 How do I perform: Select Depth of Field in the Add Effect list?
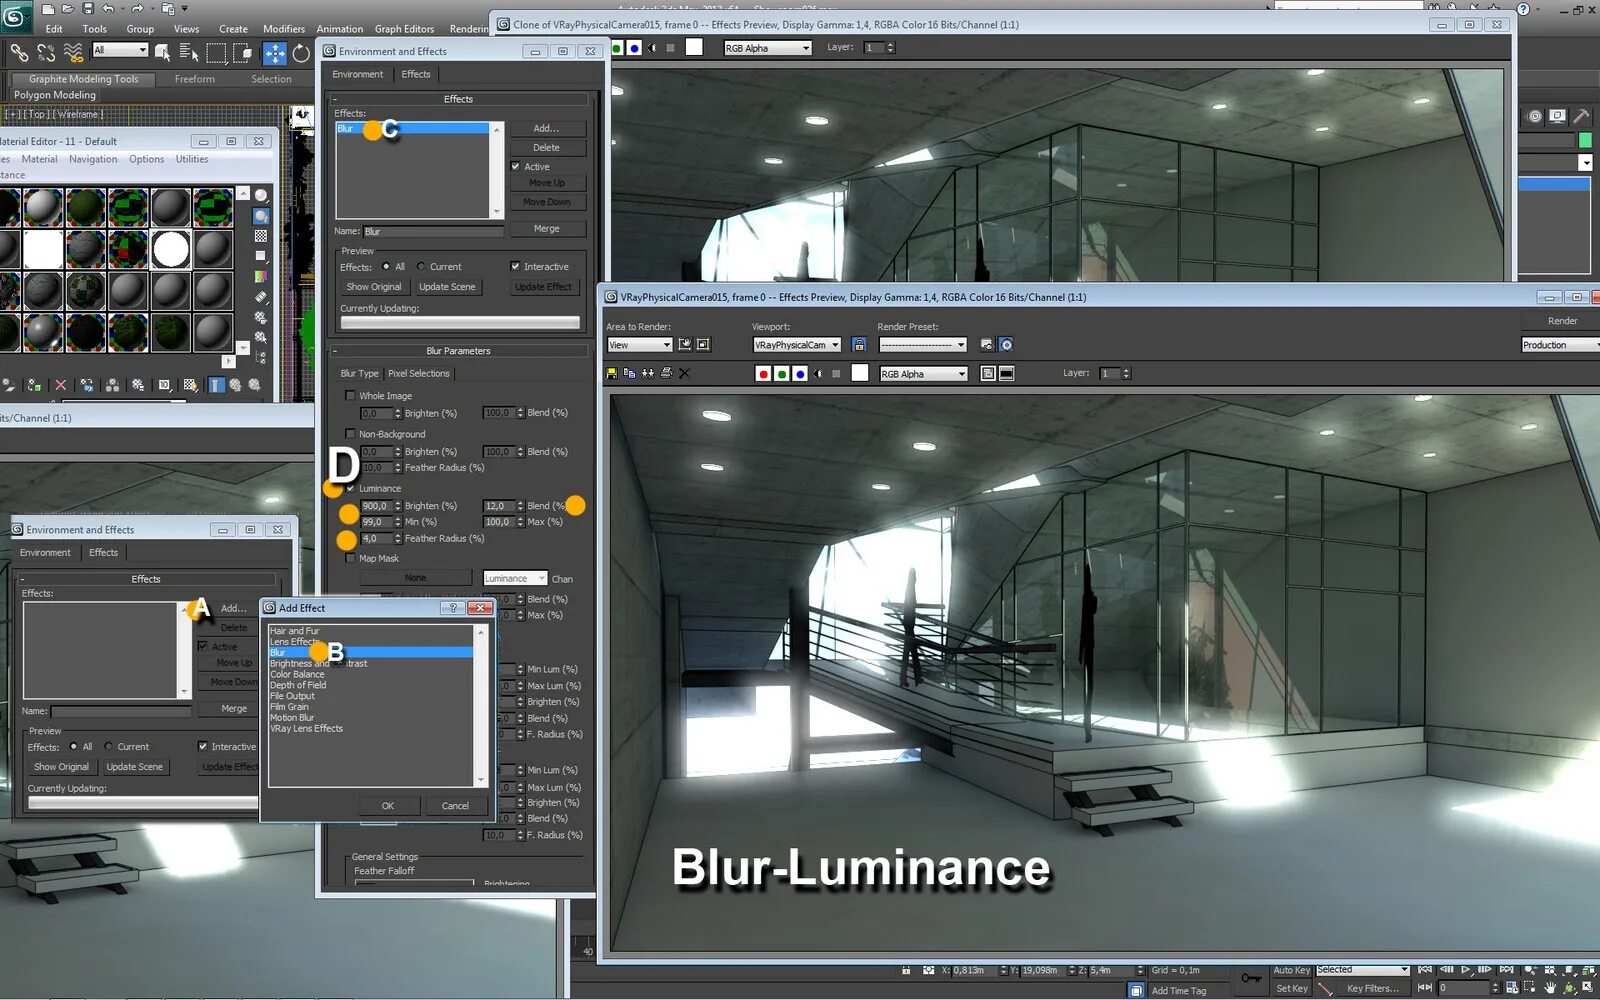click(298, 684)
